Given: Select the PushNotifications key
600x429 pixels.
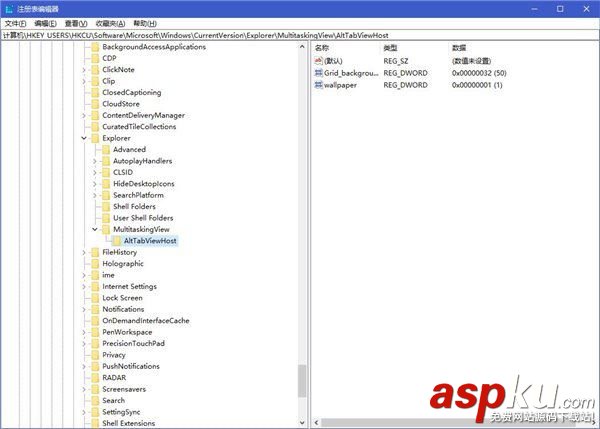Looking at the screenshot, I should click(x=131, y=366).
